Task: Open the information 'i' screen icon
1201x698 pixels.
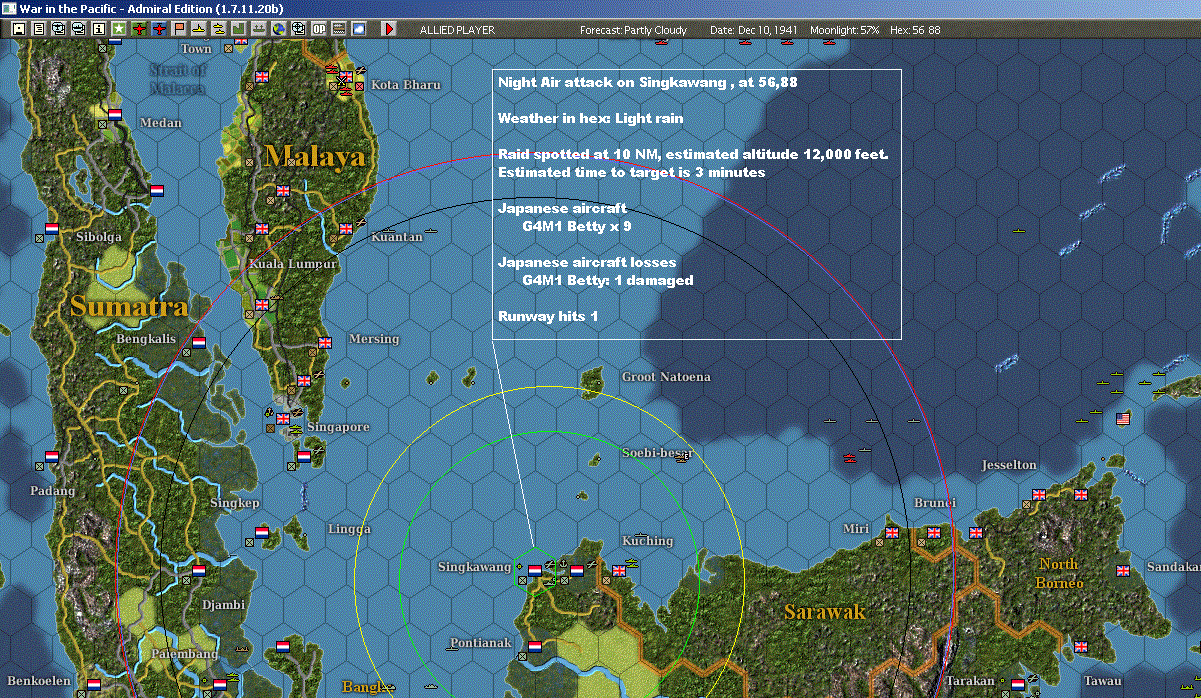Action: click(98, 29)
